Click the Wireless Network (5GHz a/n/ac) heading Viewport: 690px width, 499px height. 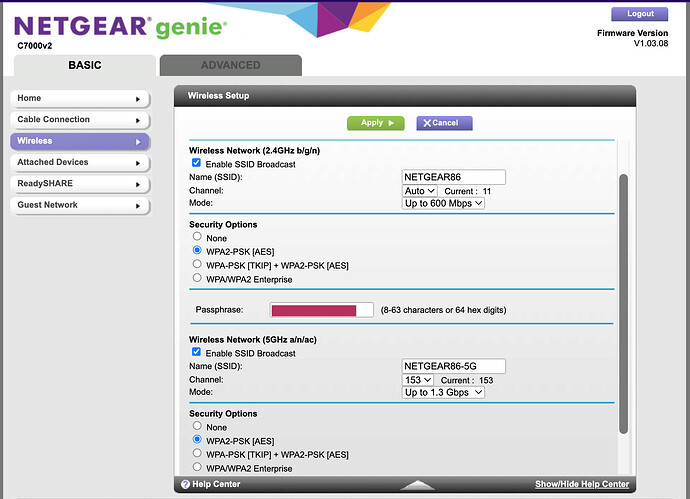253,340
